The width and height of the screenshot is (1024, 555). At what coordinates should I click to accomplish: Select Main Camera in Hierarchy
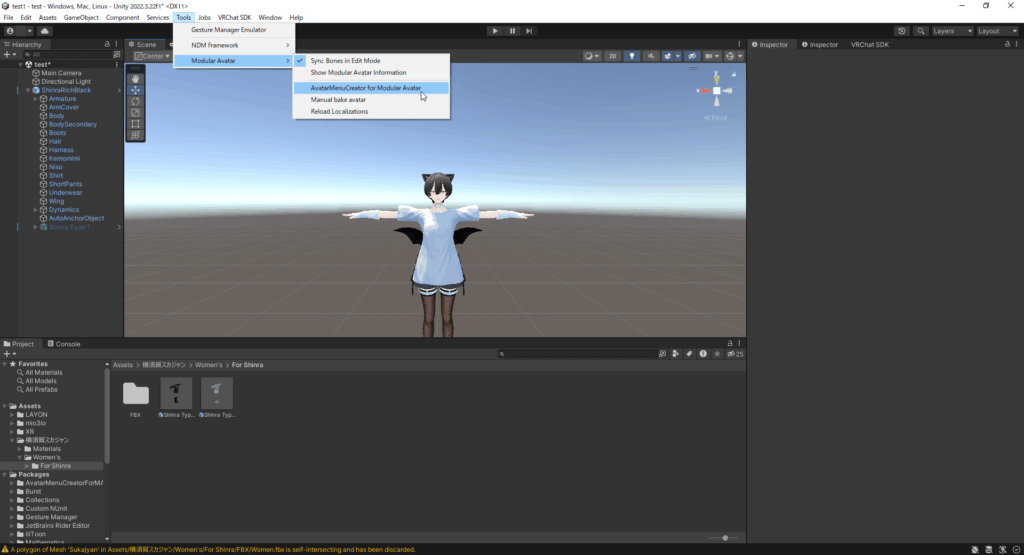tap(61, 73)
